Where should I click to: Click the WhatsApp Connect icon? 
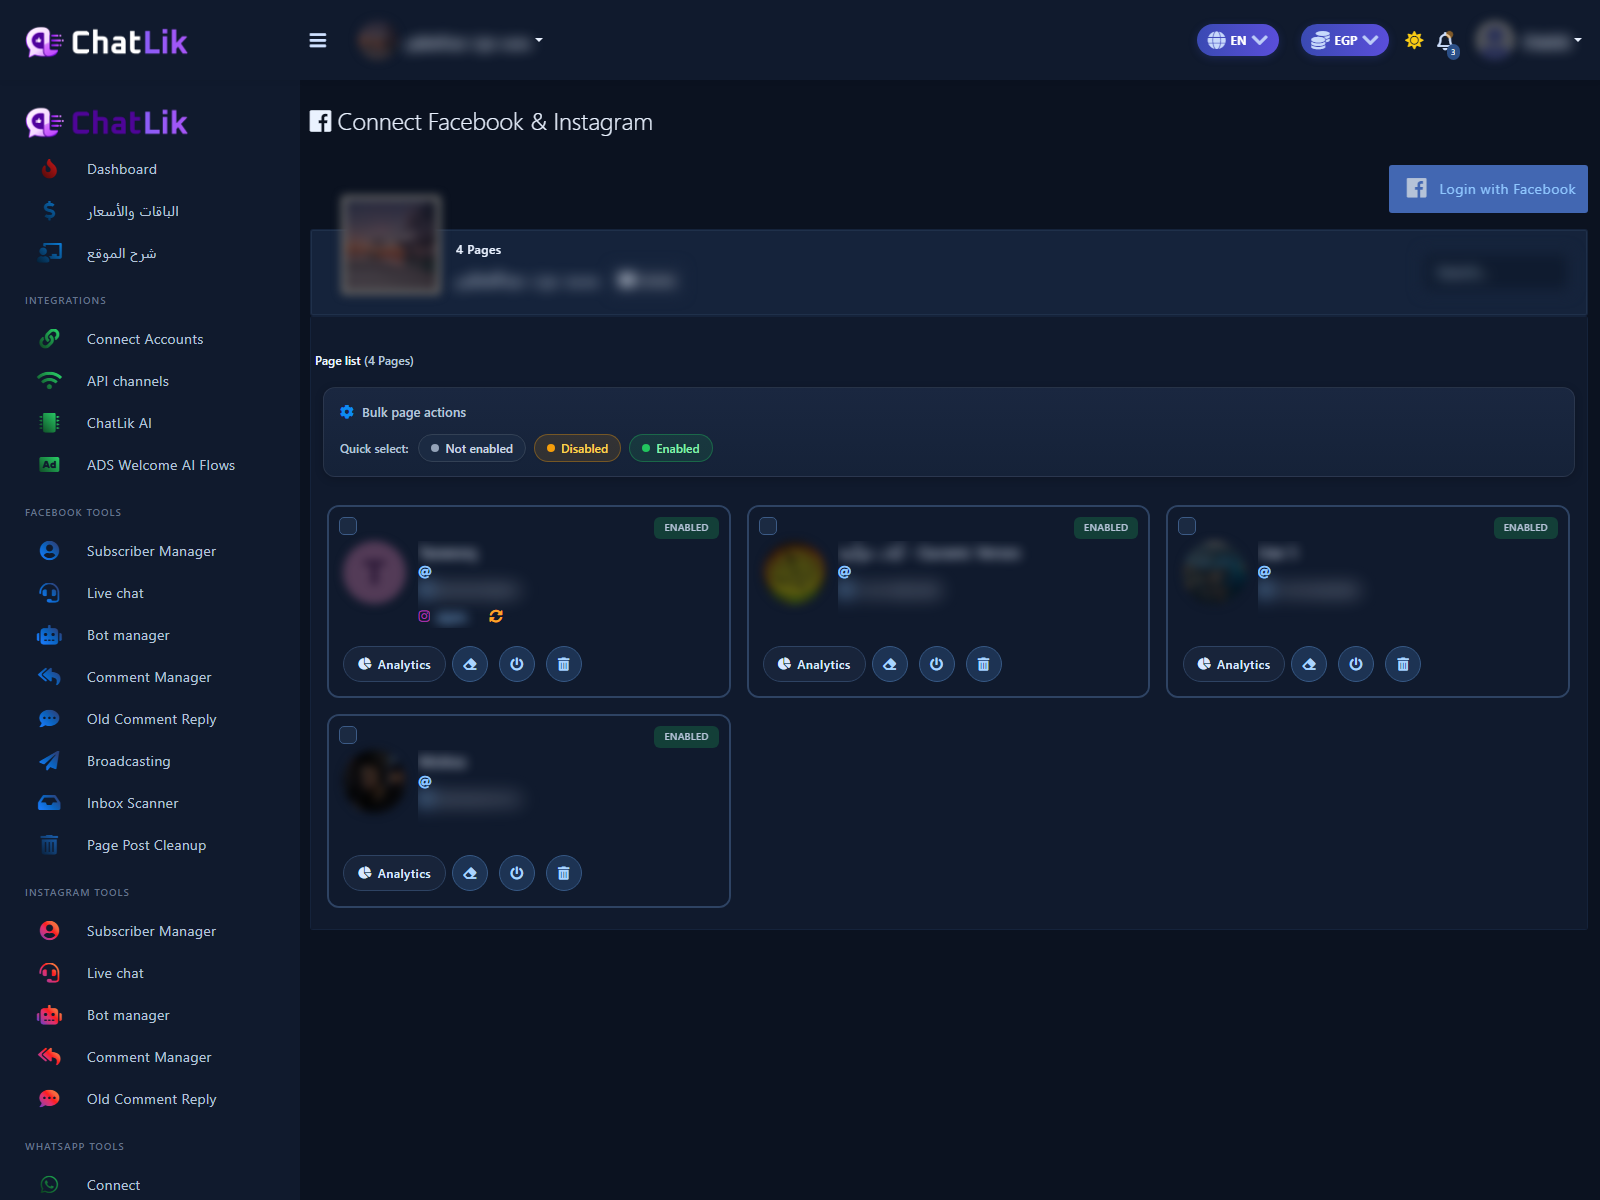[49, 1185]
